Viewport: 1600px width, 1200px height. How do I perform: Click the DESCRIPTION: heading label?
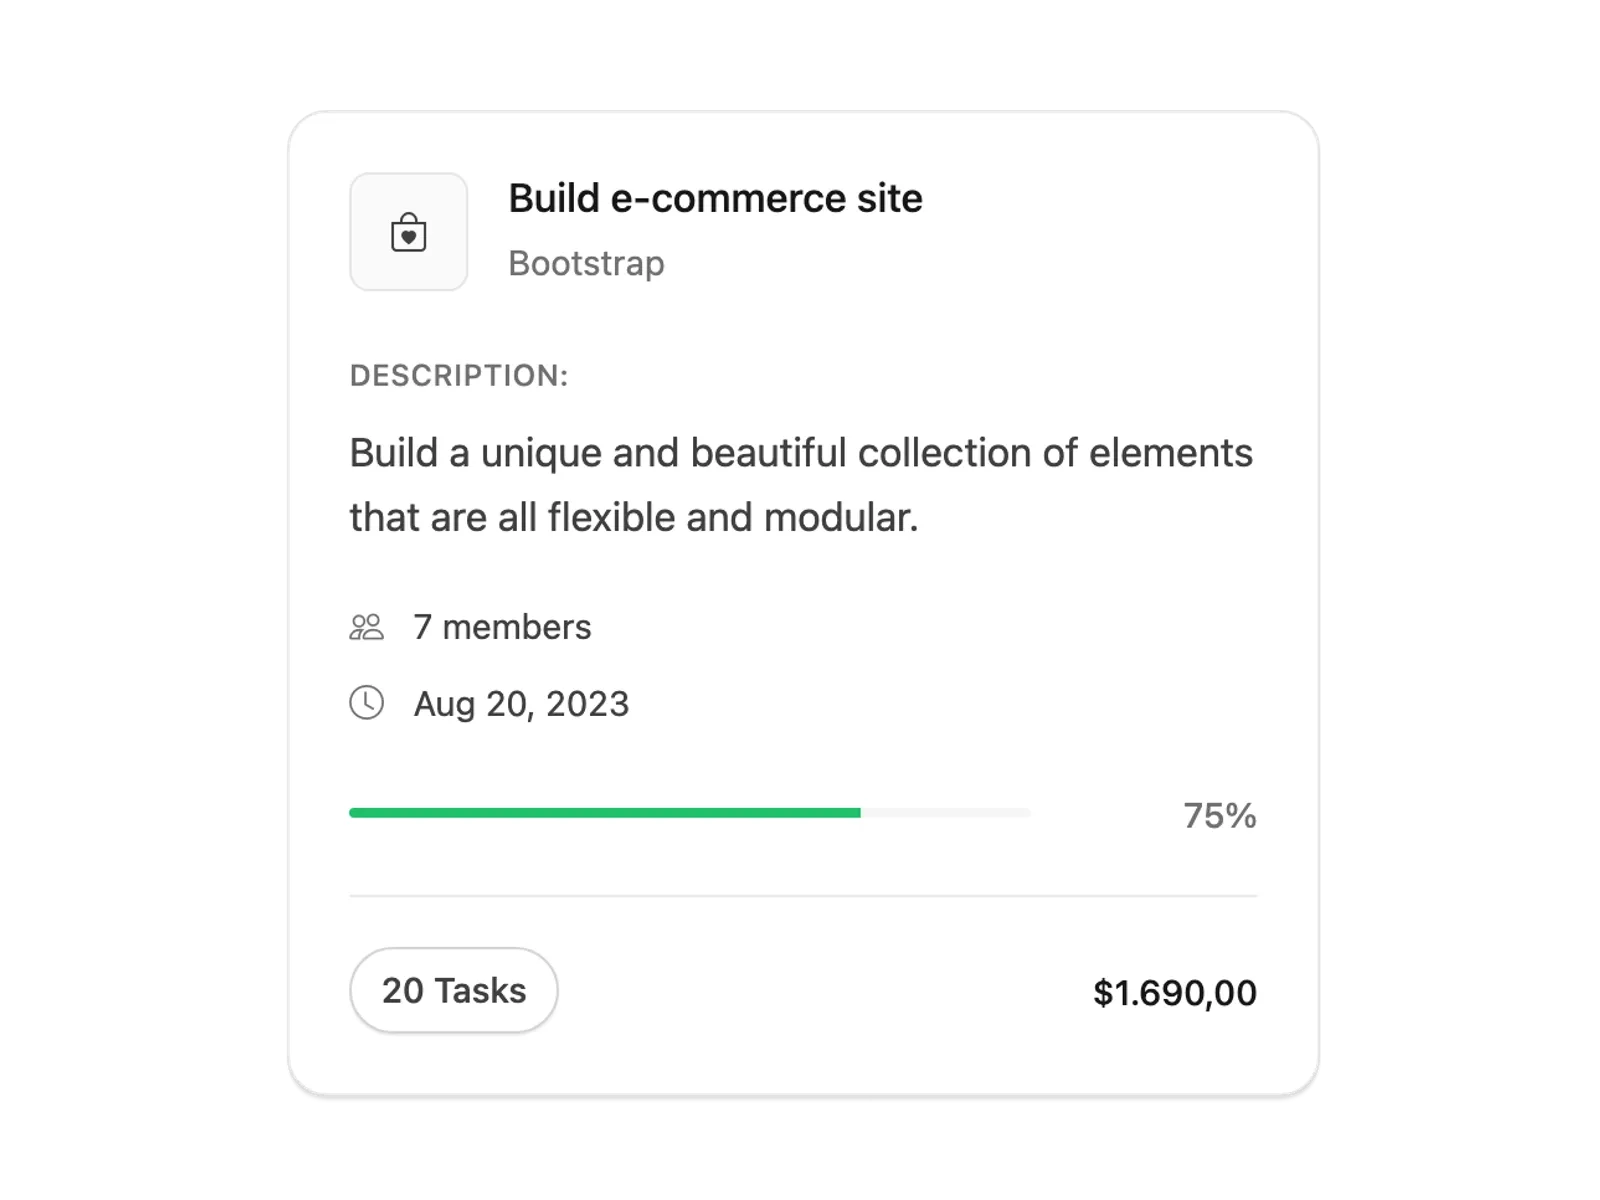[459, 376]
